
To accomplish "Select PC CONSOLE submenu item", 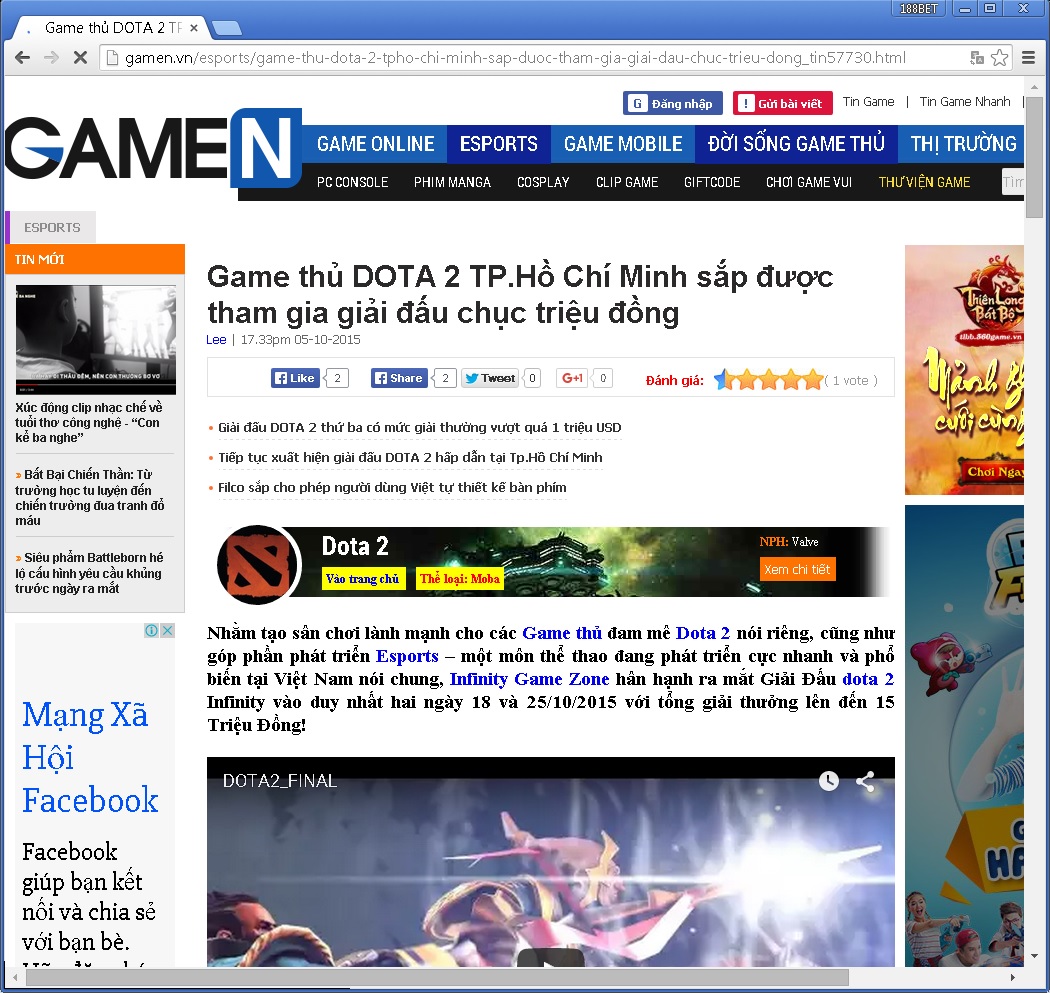I will 352,182.
